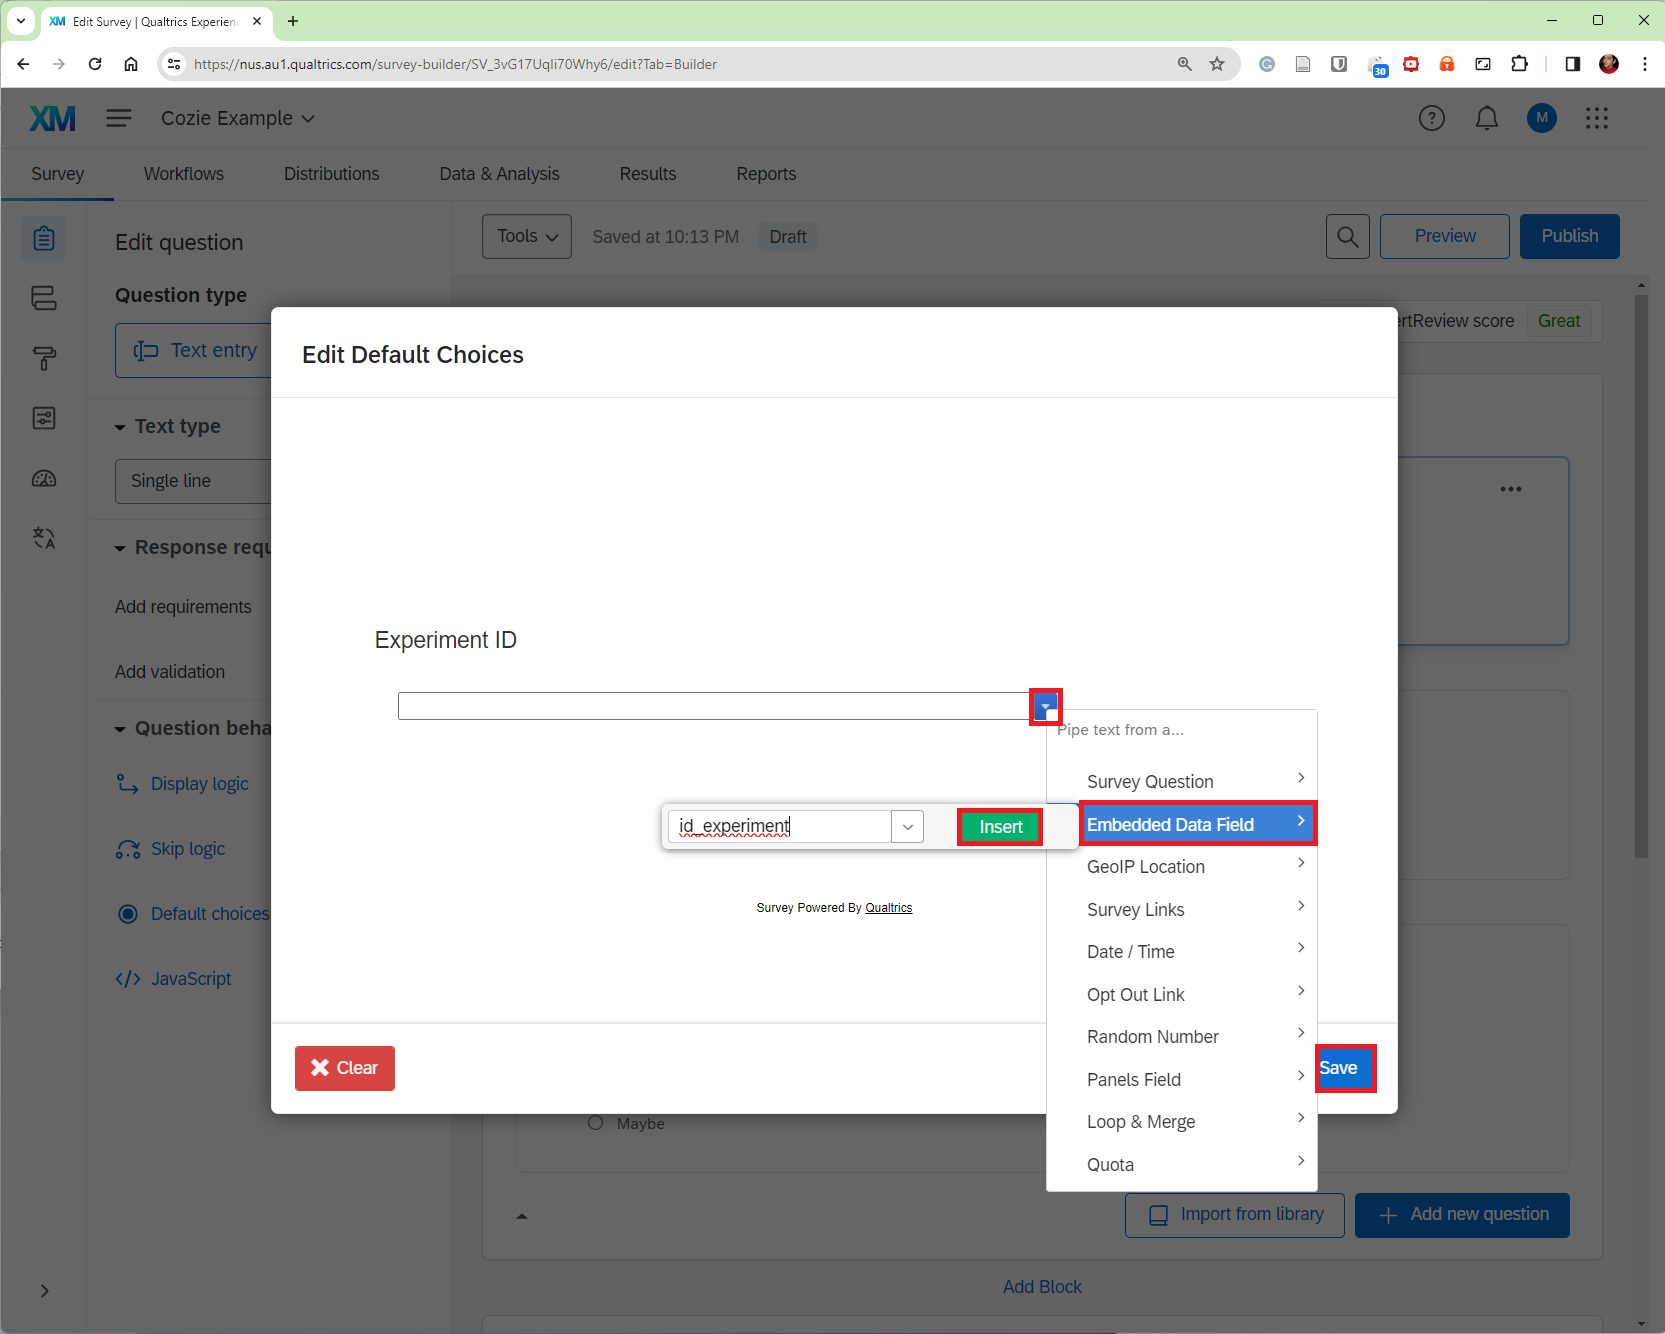Switch to the Data & Analysis tab
The image size is (1665, 1334).
(x=499, y=174)
